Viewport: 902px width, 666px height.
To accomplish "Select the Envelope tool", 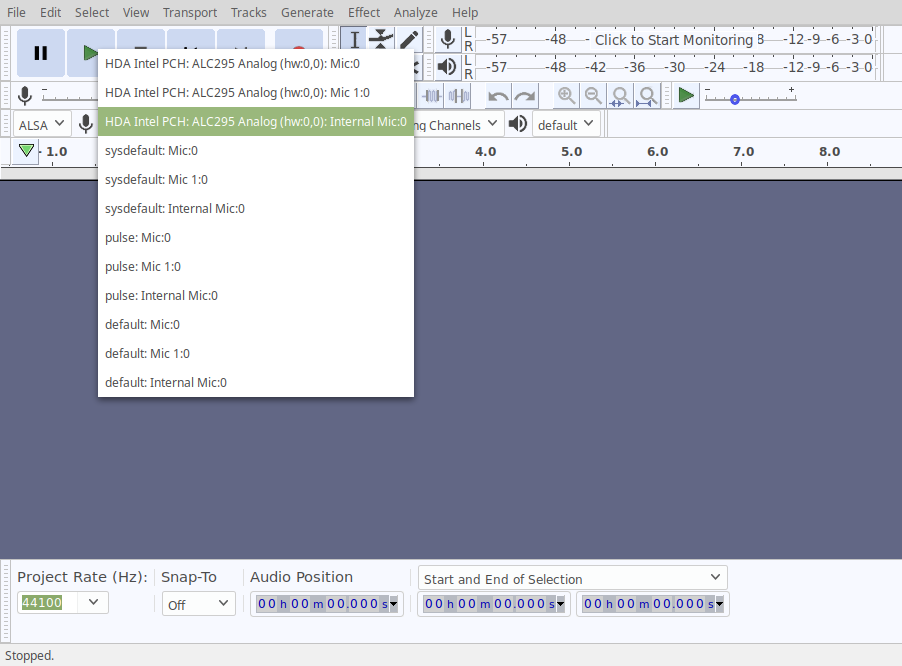I will point(381,40).
